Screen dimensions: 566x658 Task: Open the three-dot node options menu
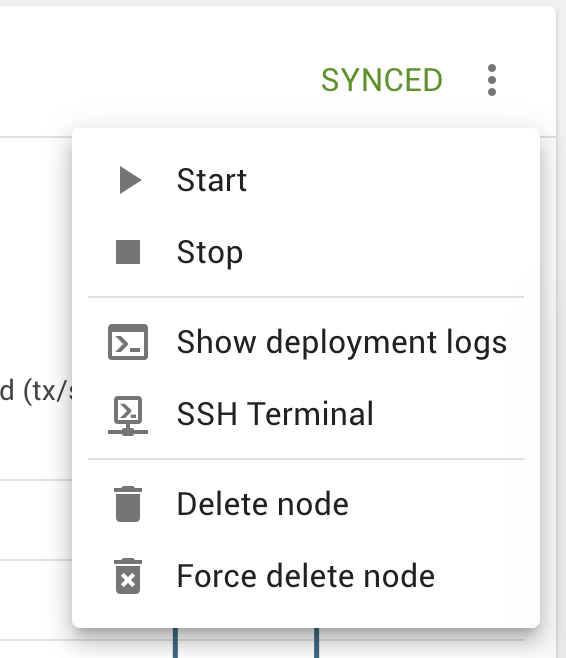492,80
